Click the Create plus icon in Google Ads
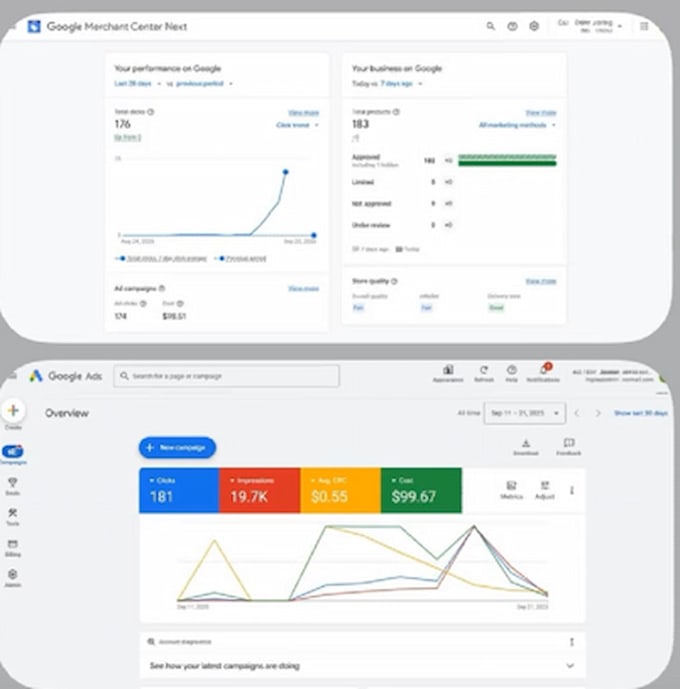This screenshot has width=680, height=689. click(13, 410)
